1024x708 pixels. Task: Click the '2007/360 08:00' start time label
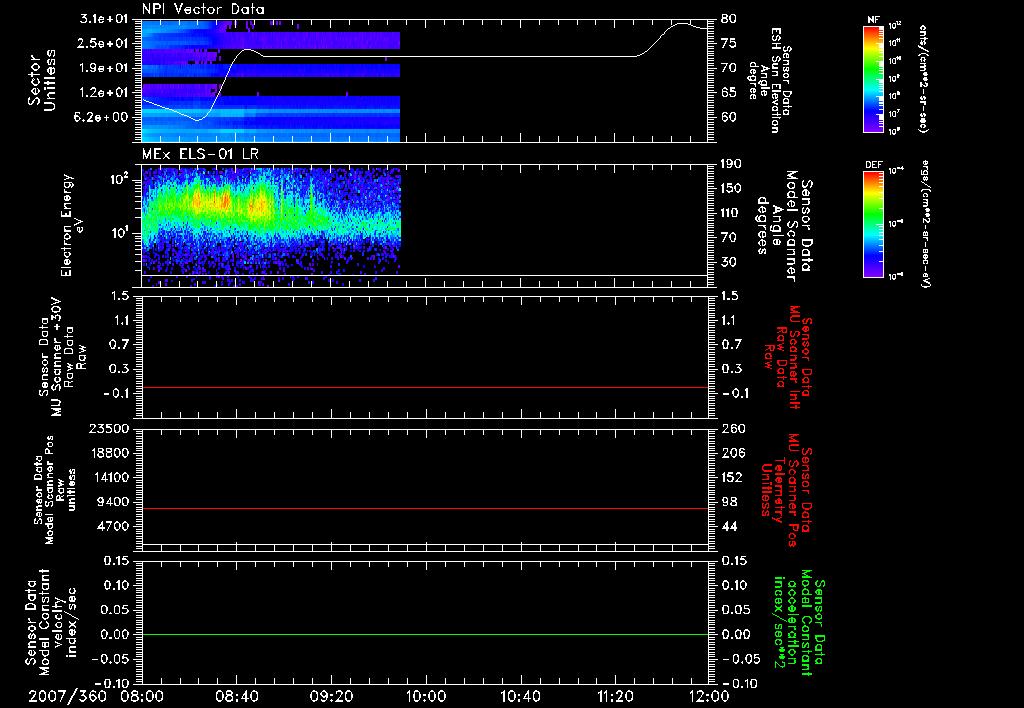tap(97, 696)
